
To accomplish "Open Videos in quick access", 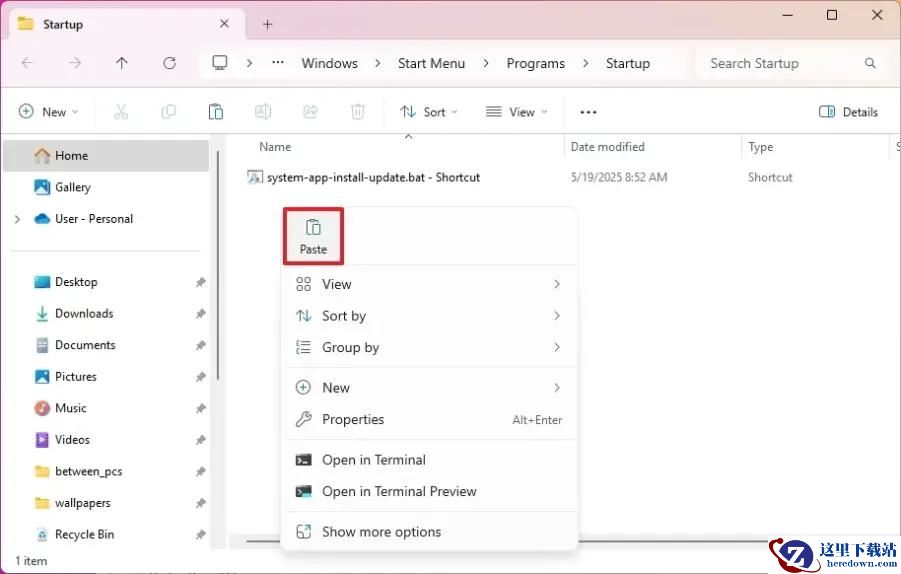I will click(106, 440).
